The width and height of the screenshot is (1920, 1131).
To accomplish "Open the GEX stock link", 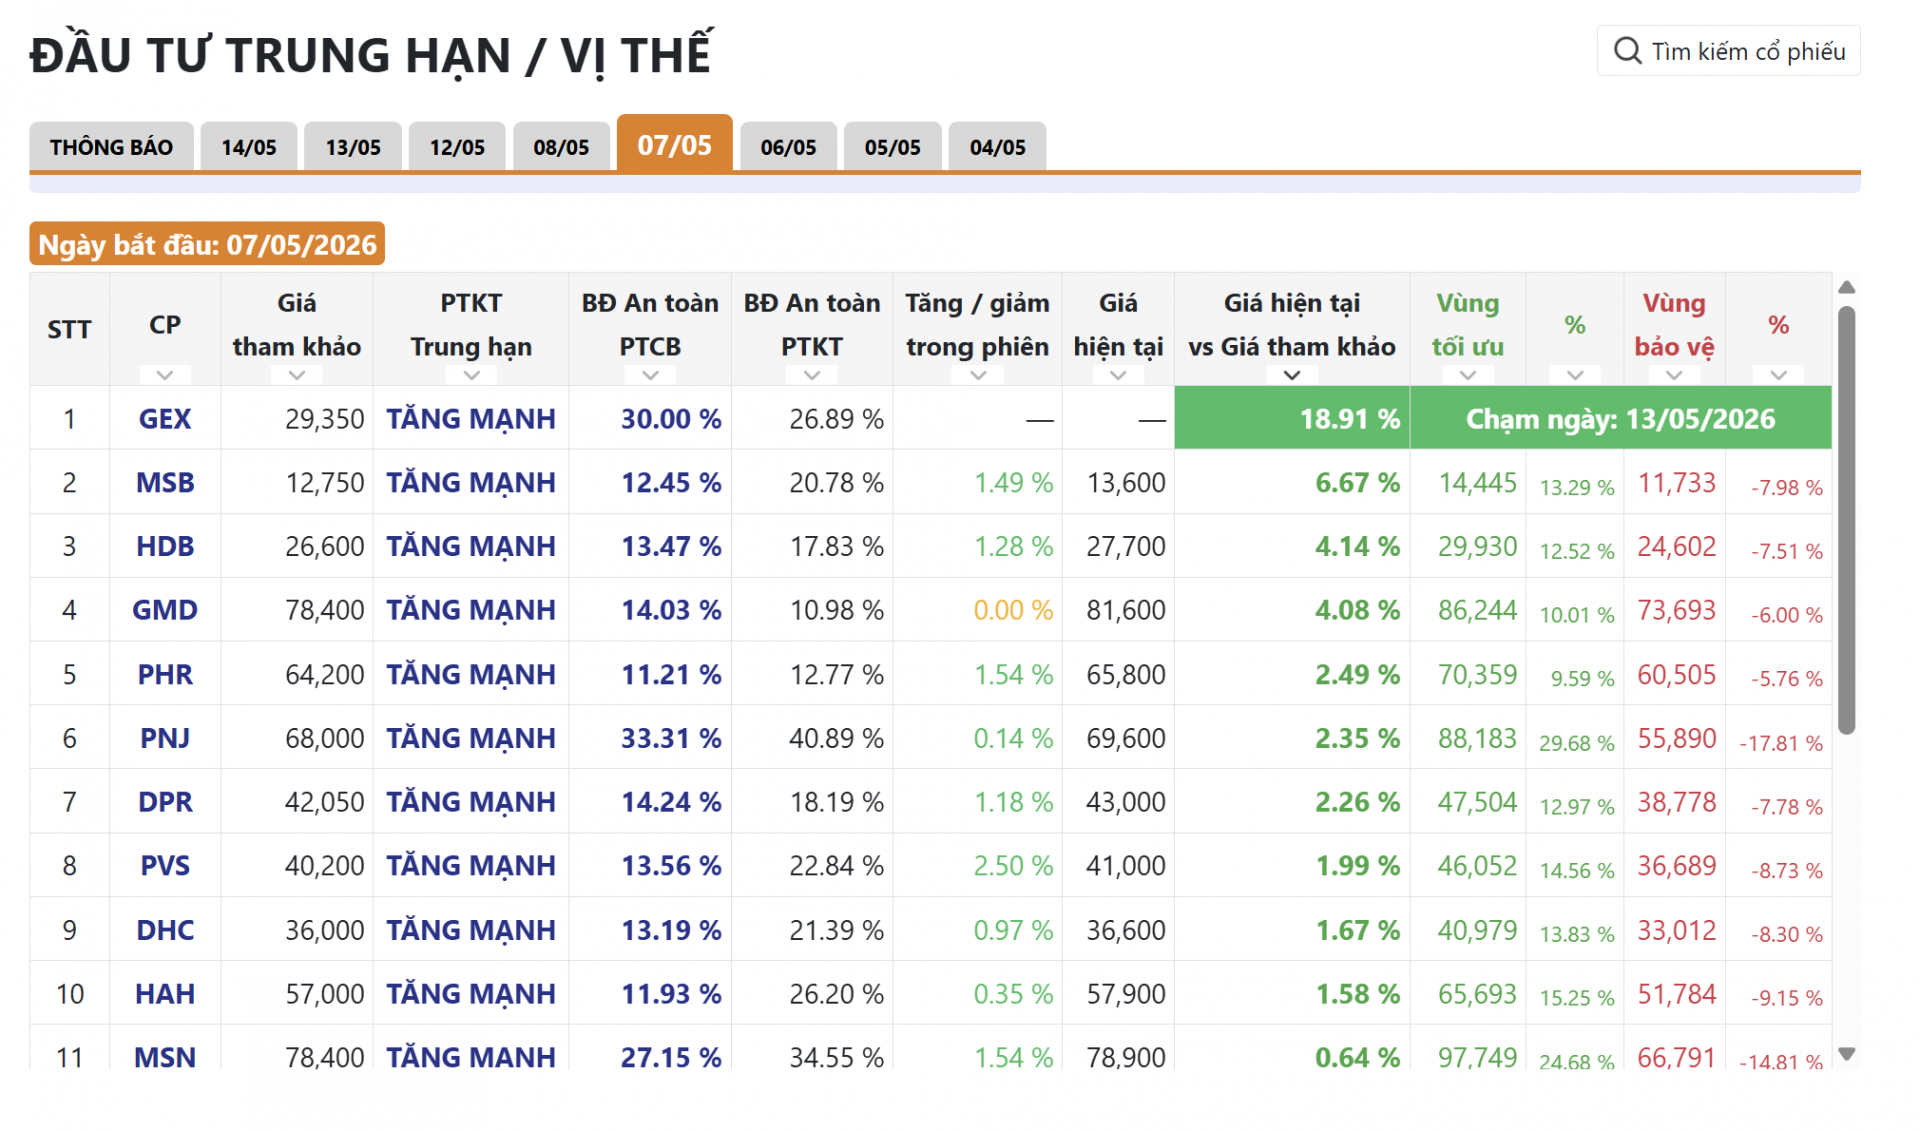I will coord(165,419).
